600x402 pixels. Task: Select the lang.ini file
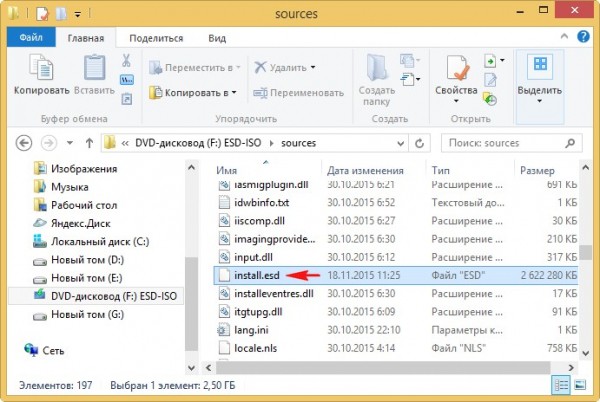(x=396, y=330)
